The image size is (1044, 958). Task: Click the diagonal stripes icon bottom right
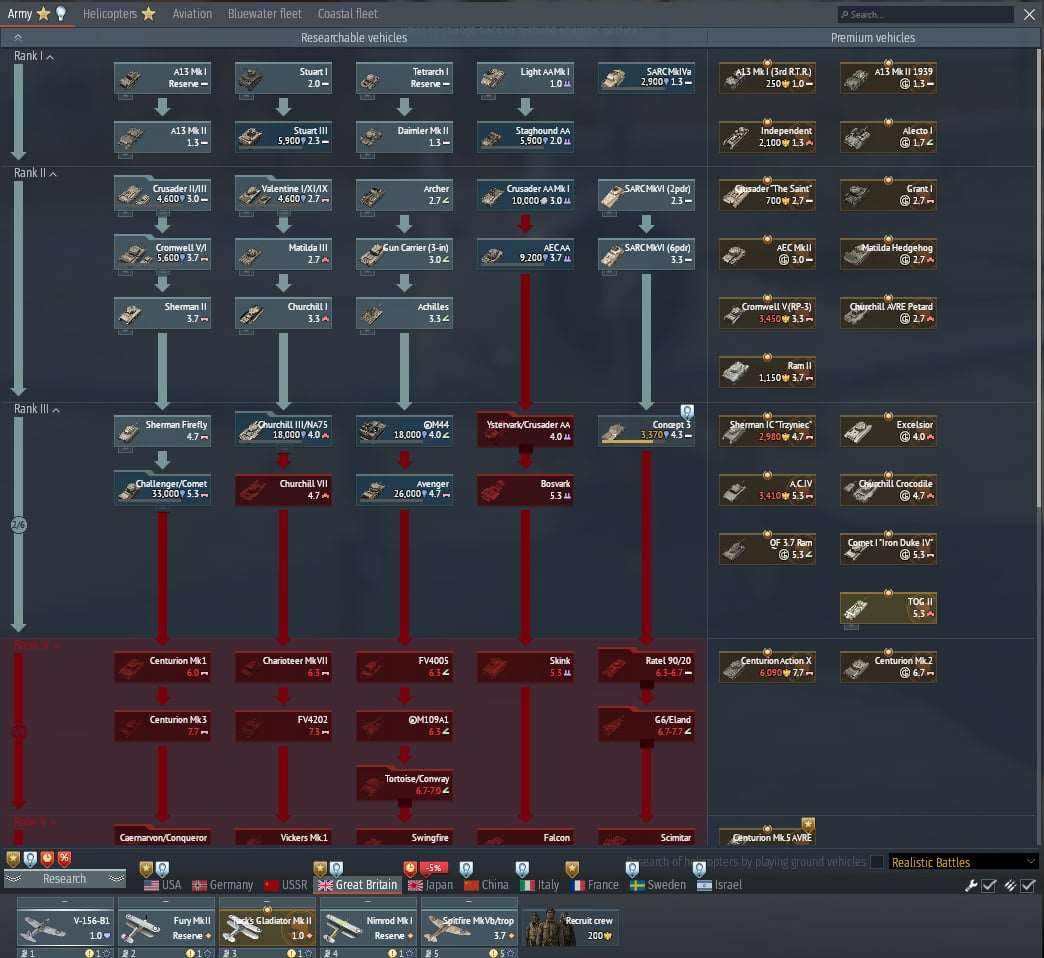[1010, 885]
